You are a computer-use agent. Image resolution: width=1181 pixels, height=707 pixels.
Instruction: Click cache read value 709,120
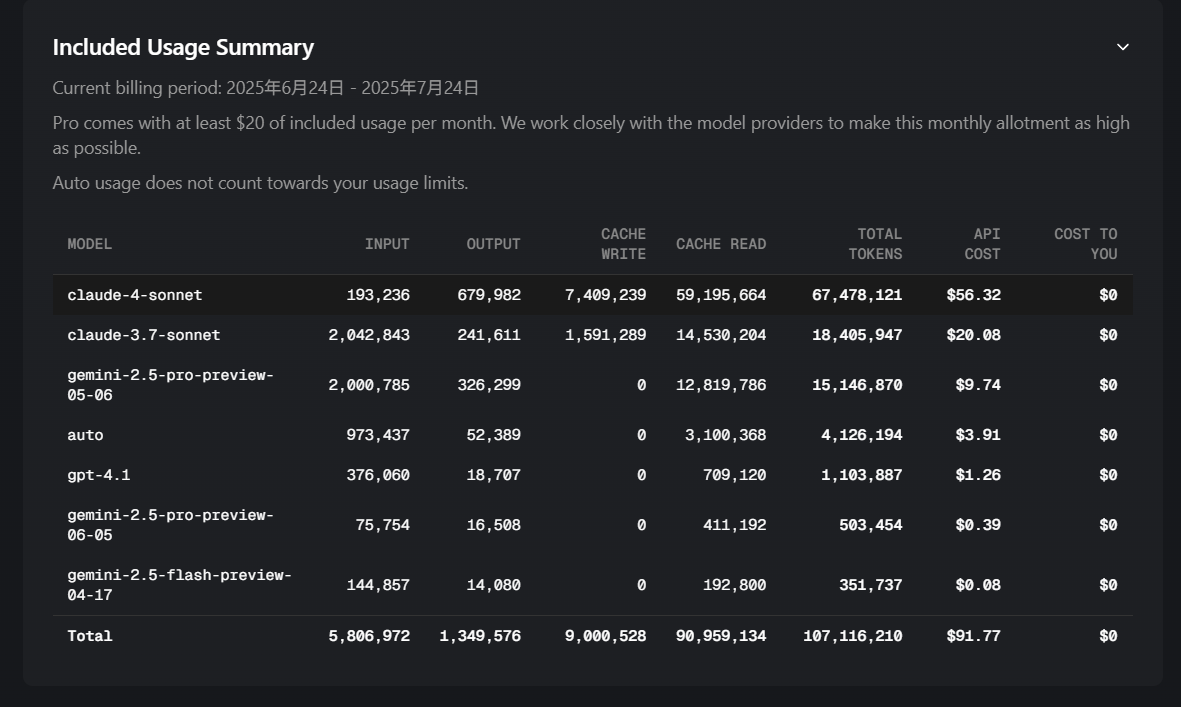click(734, 475)
